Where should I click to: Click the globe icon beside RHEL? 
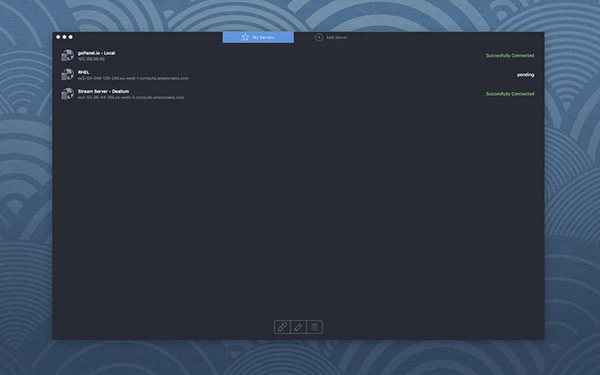(67, 74)
